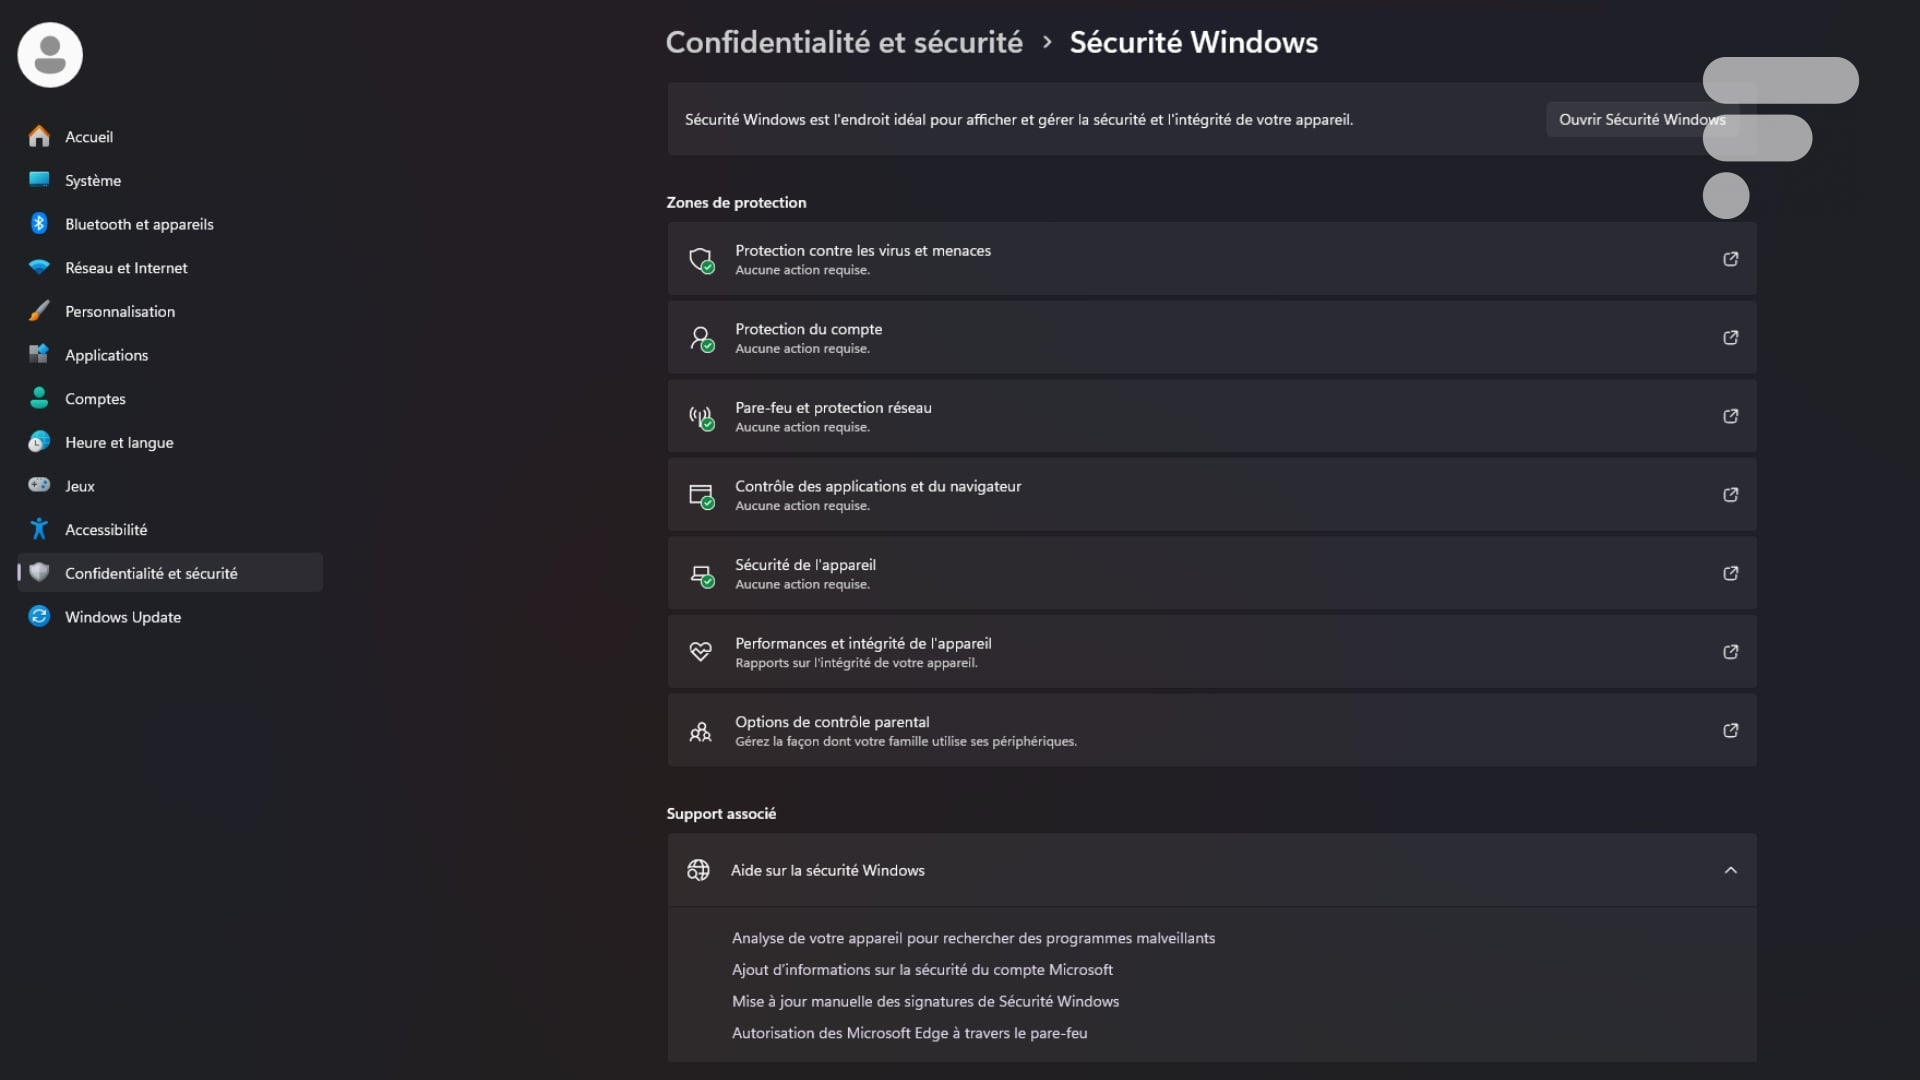Select the "Protection du compte" user icon
This screenshot has height=1080, width=1920.
coord(702,337)
